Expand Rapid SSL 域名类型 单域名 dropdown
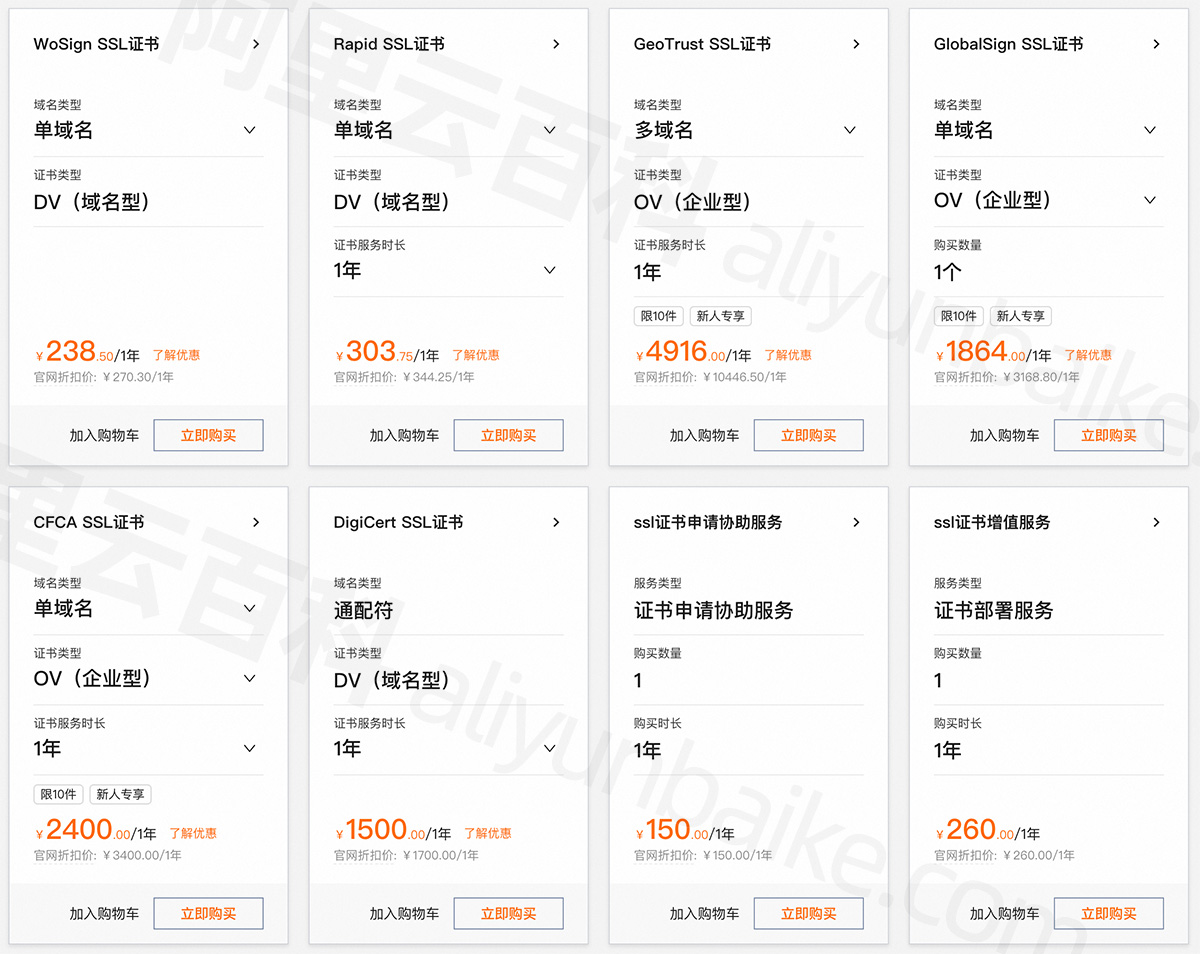Image resolution: width=1200 pixels, height=954 pixels. (x=550, y=130)
